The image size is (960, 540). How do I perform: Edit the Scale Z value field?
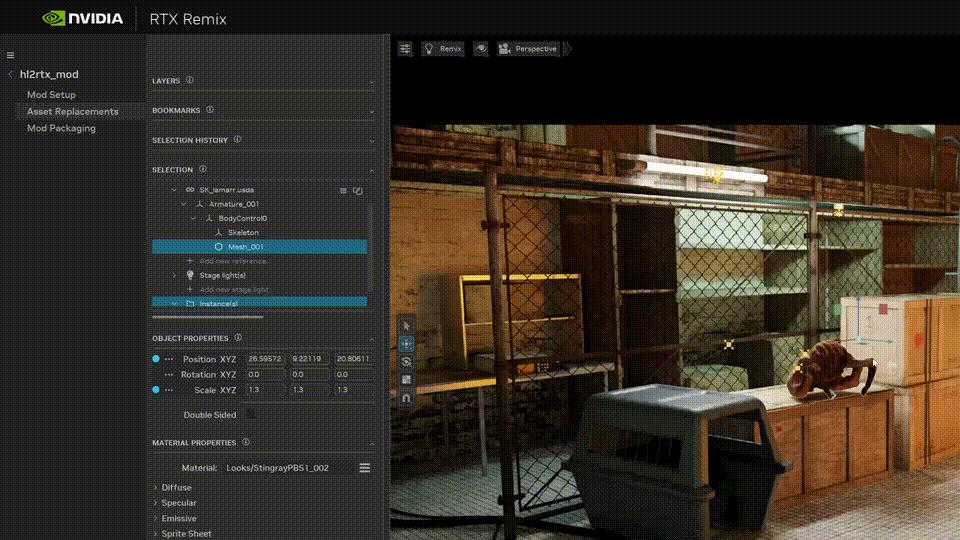coord(354,389)
